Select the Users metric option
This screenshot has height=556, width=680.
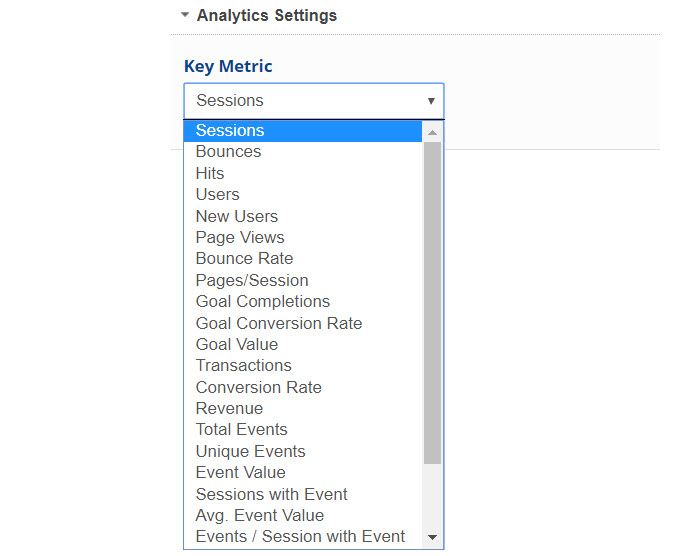click(217, 194)
